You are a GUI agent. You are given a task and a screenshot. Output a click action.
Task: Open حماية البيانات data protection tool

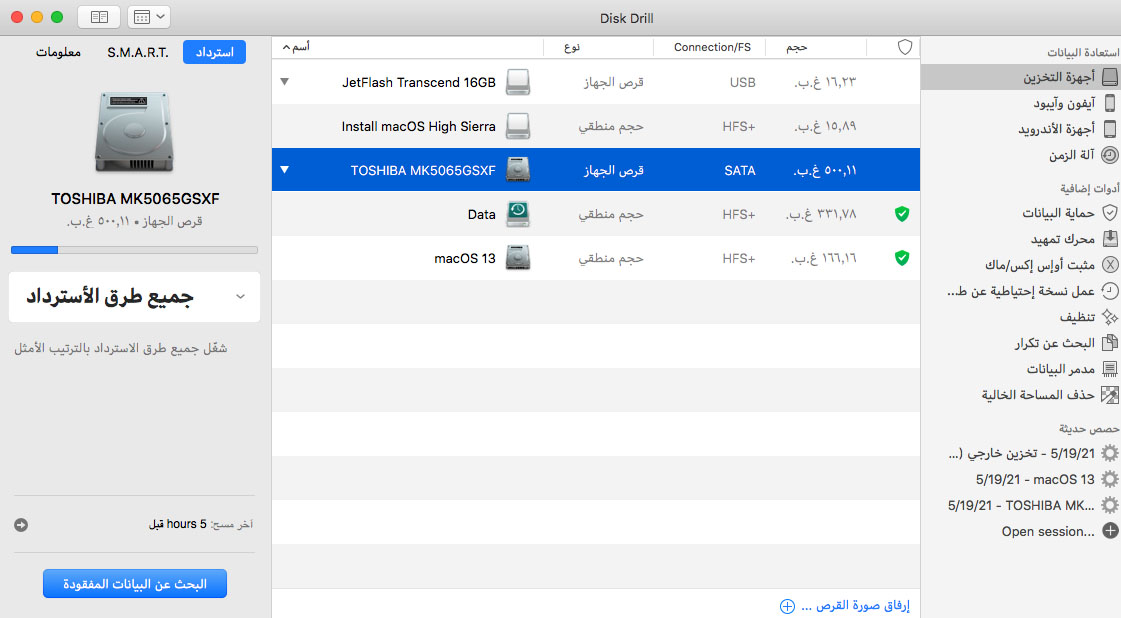[x=1058, y=213]
